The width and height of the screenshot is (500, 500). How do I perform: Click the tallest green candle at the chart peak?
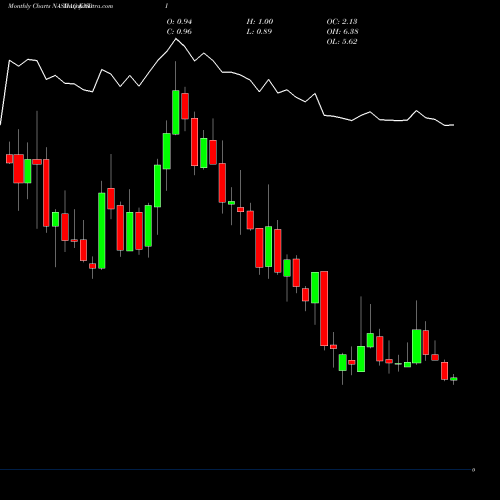click(176, 112)
